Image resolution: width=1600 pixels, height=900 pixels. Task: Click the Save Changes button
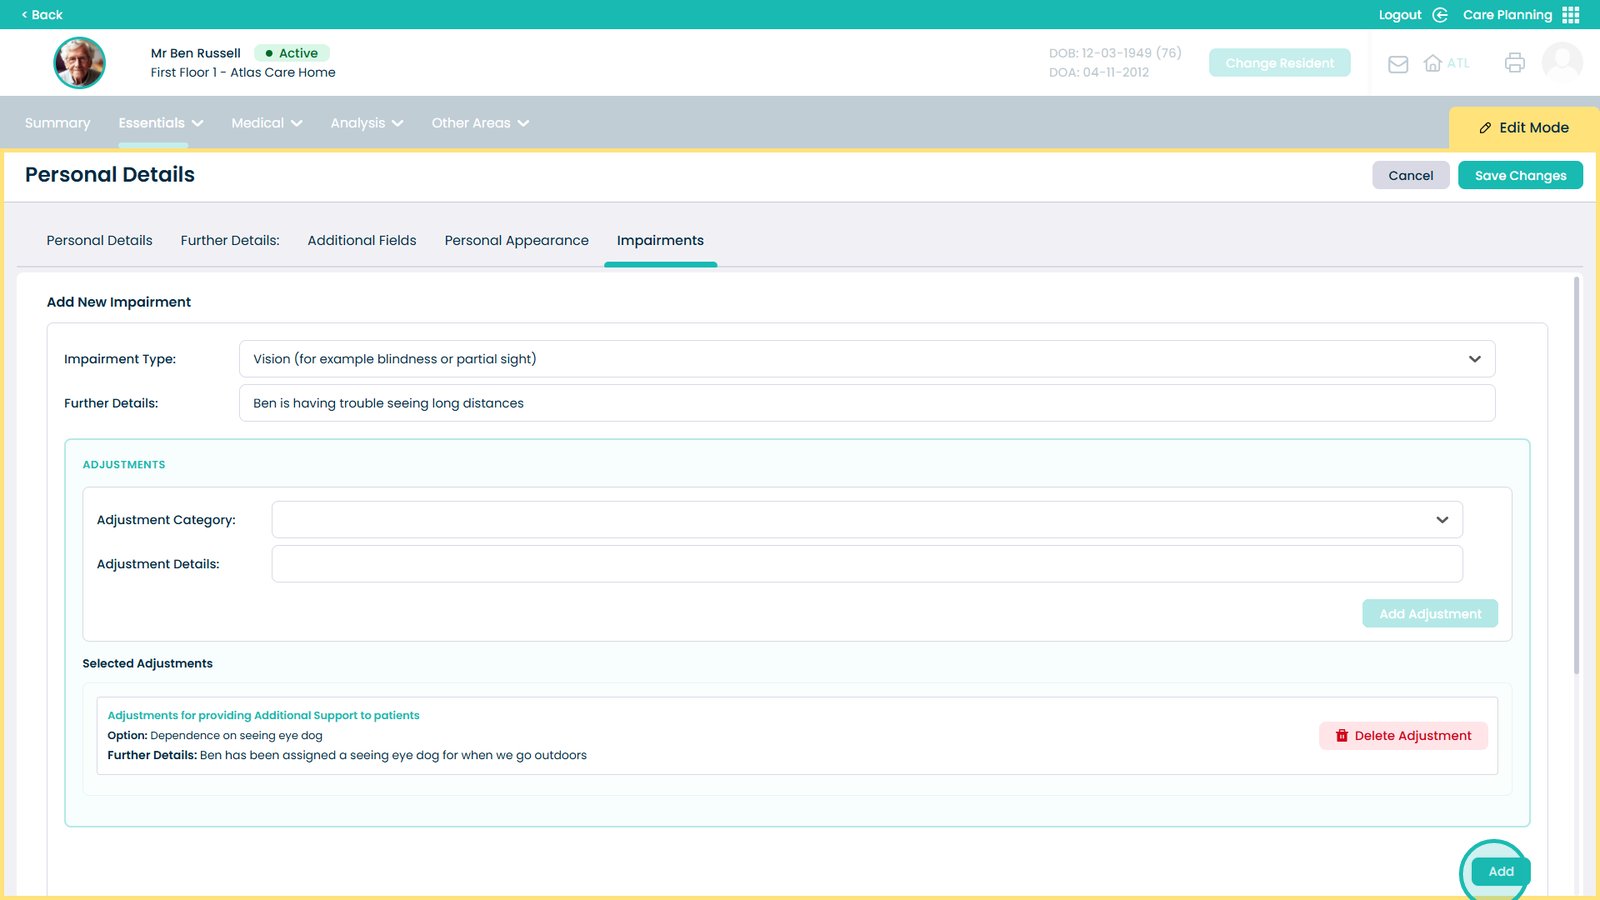pos(1520,176)
